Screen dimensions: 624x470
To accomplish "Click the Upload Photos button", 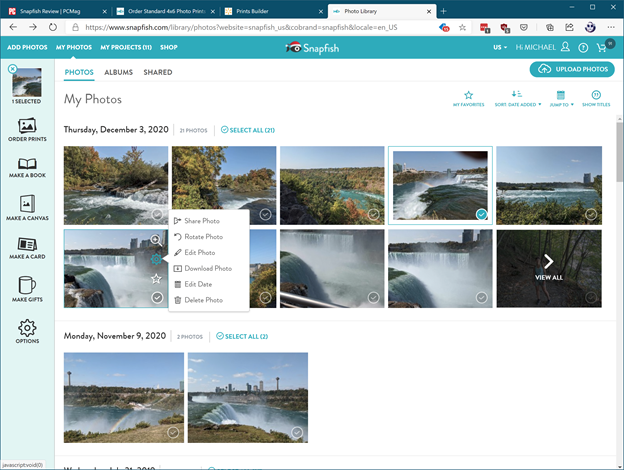I will pos(571,69).
